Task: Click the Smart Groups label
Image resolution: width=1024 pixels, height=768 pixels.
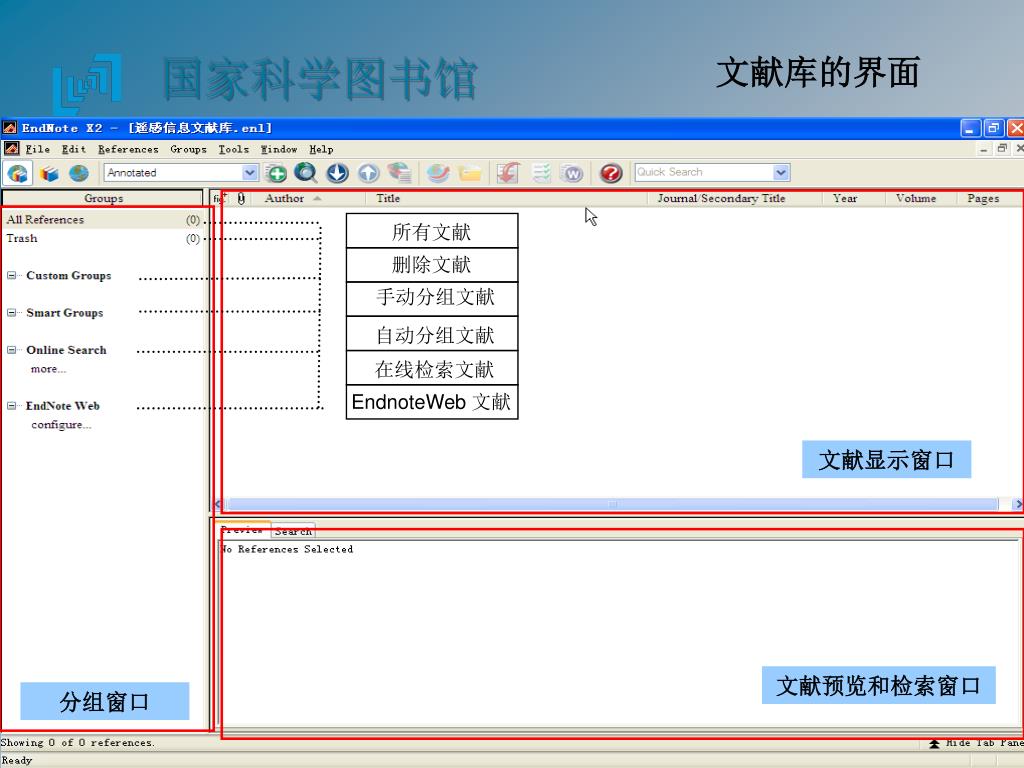Action: 65,313
